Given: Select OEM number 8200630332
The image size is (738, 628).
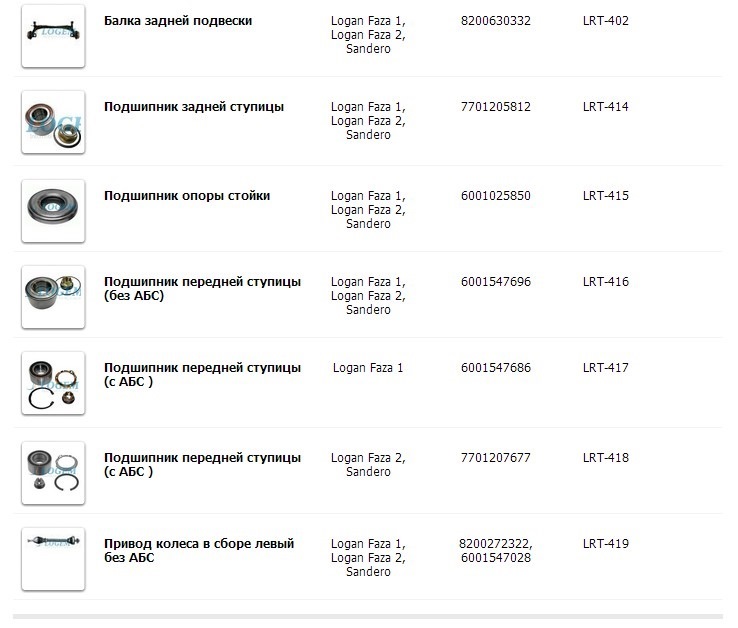Looking at the screenshot, I should tap(496, 21).
